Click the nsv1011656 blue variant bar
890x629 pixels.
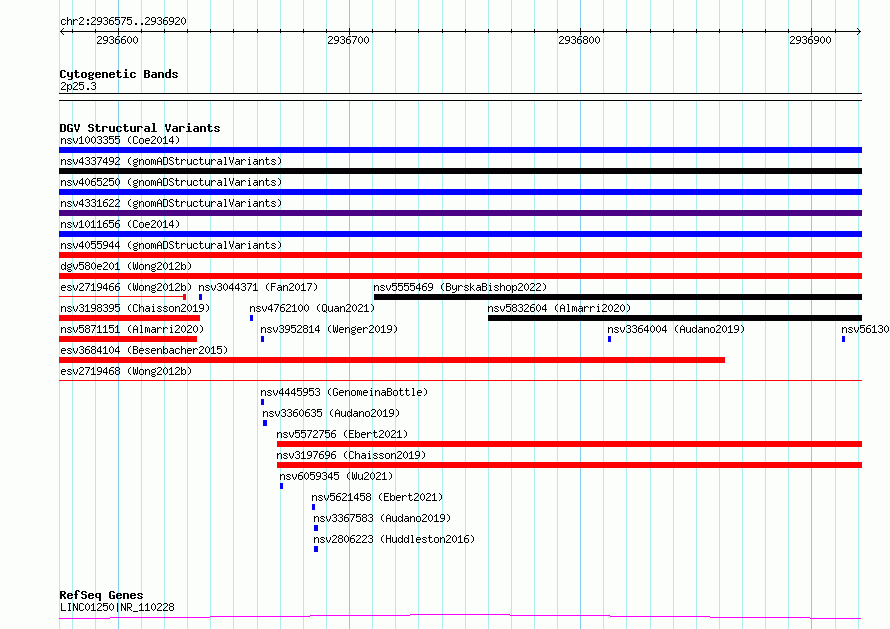coord(460,234)
